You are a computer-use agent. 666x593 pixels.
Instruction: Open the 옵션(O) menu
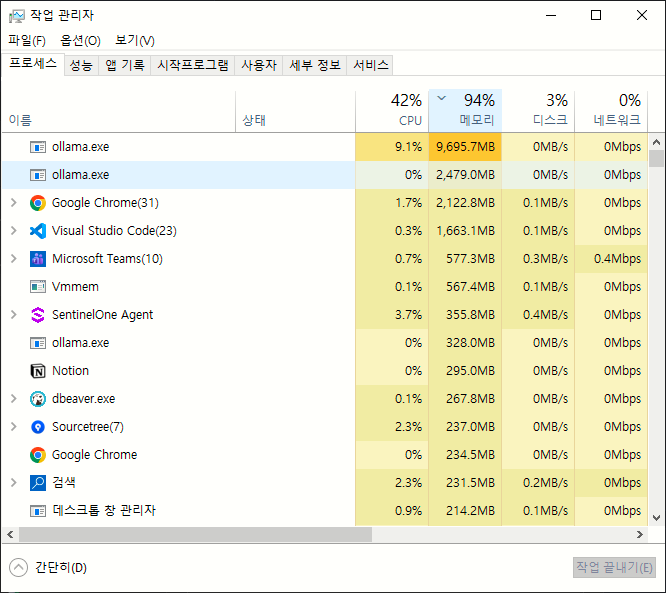(80, 41)
